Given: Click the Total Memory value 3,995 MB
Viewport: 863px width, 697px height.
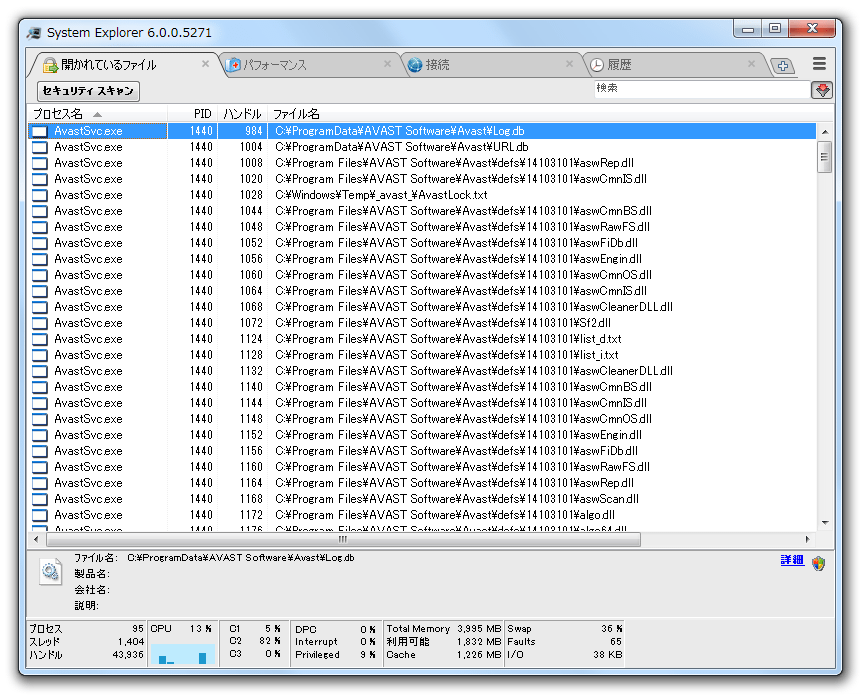Looking at the screenshot, I should point(479,629).
